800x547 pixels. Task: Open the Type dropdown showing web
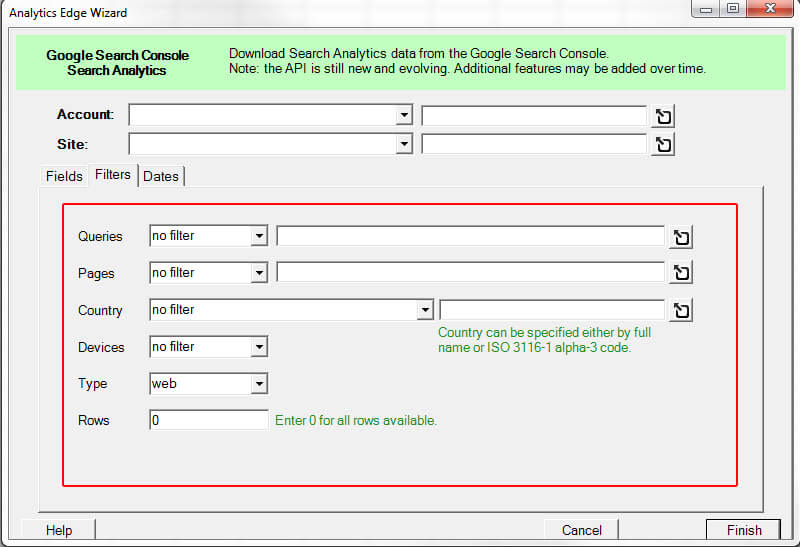point(259,384)
